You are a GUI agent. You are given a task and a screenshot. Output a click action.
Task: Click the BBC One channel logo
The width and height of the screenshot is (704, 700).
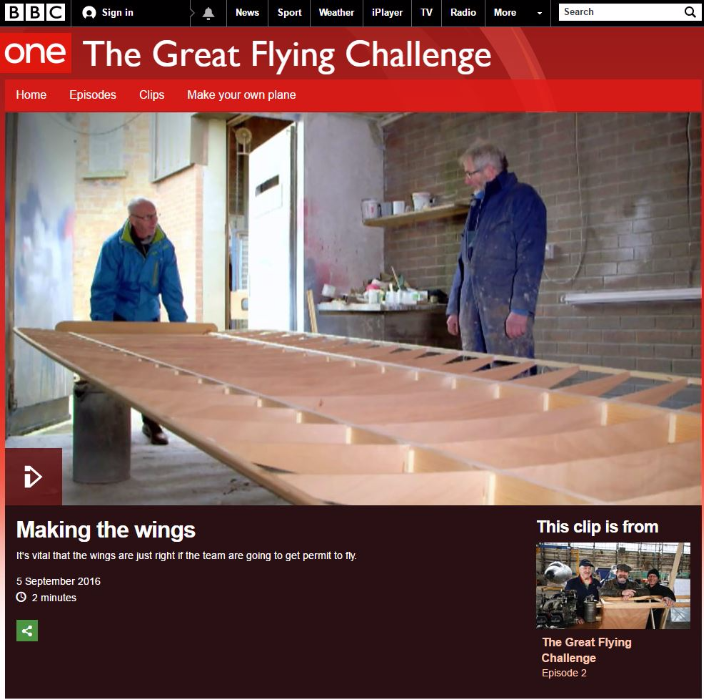pos(35,53)
